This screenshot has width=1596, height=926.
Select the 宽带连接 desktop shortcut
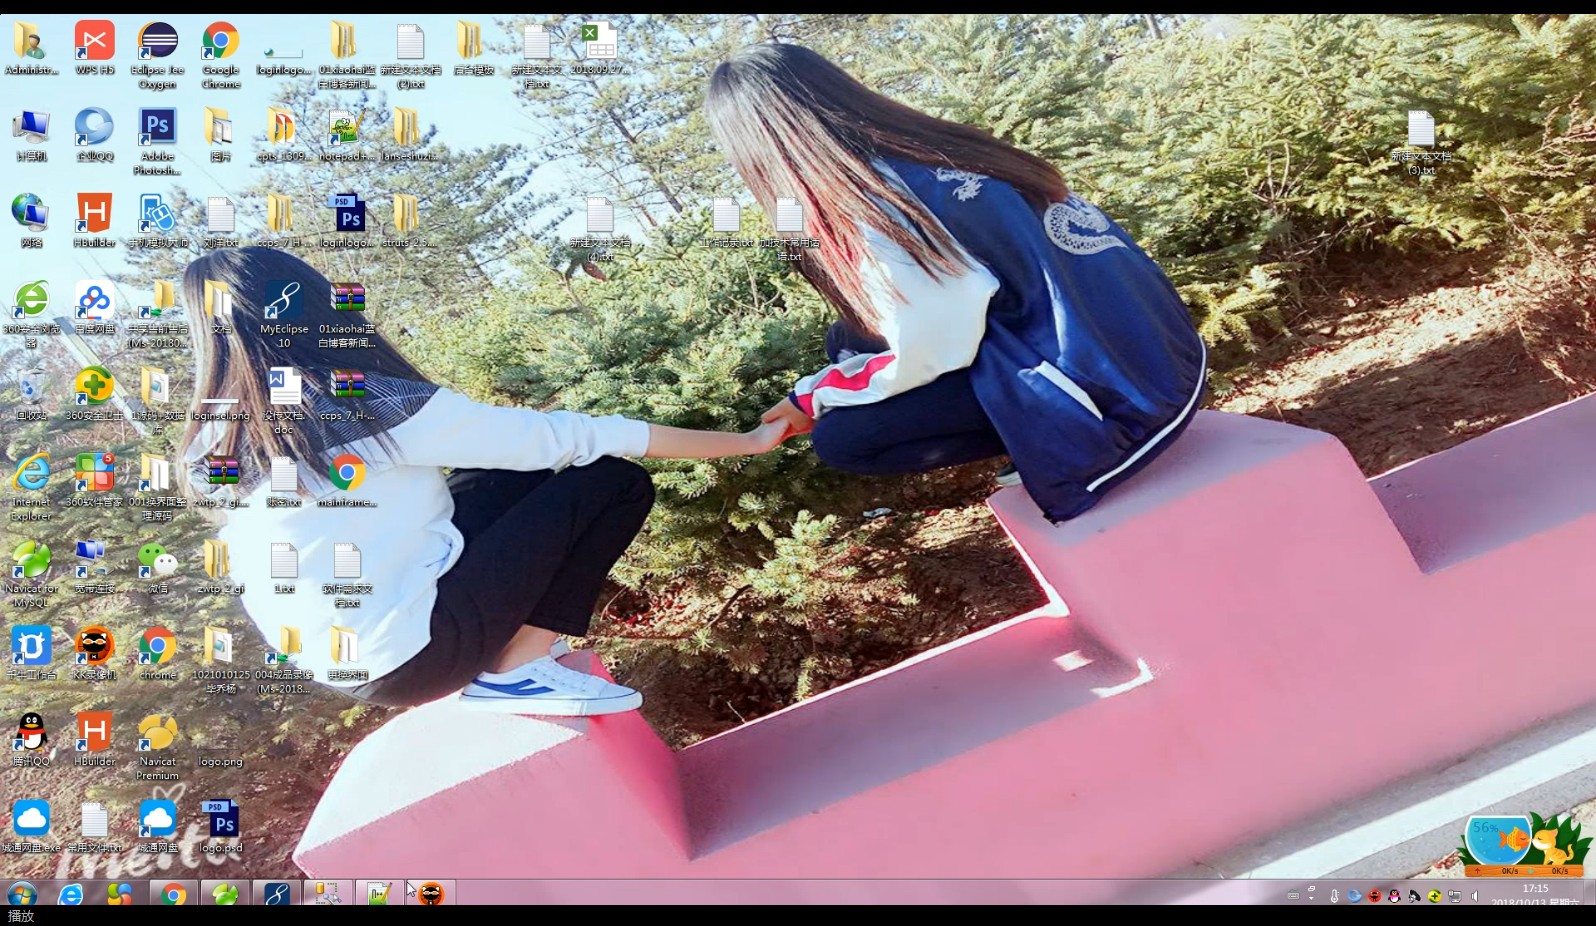[95, 567]
